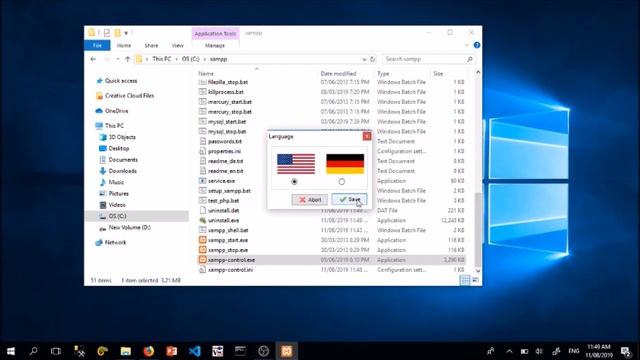Open taskbar search magnifier
This screenshot has height=360, width=640.
(x=33, y=351)
